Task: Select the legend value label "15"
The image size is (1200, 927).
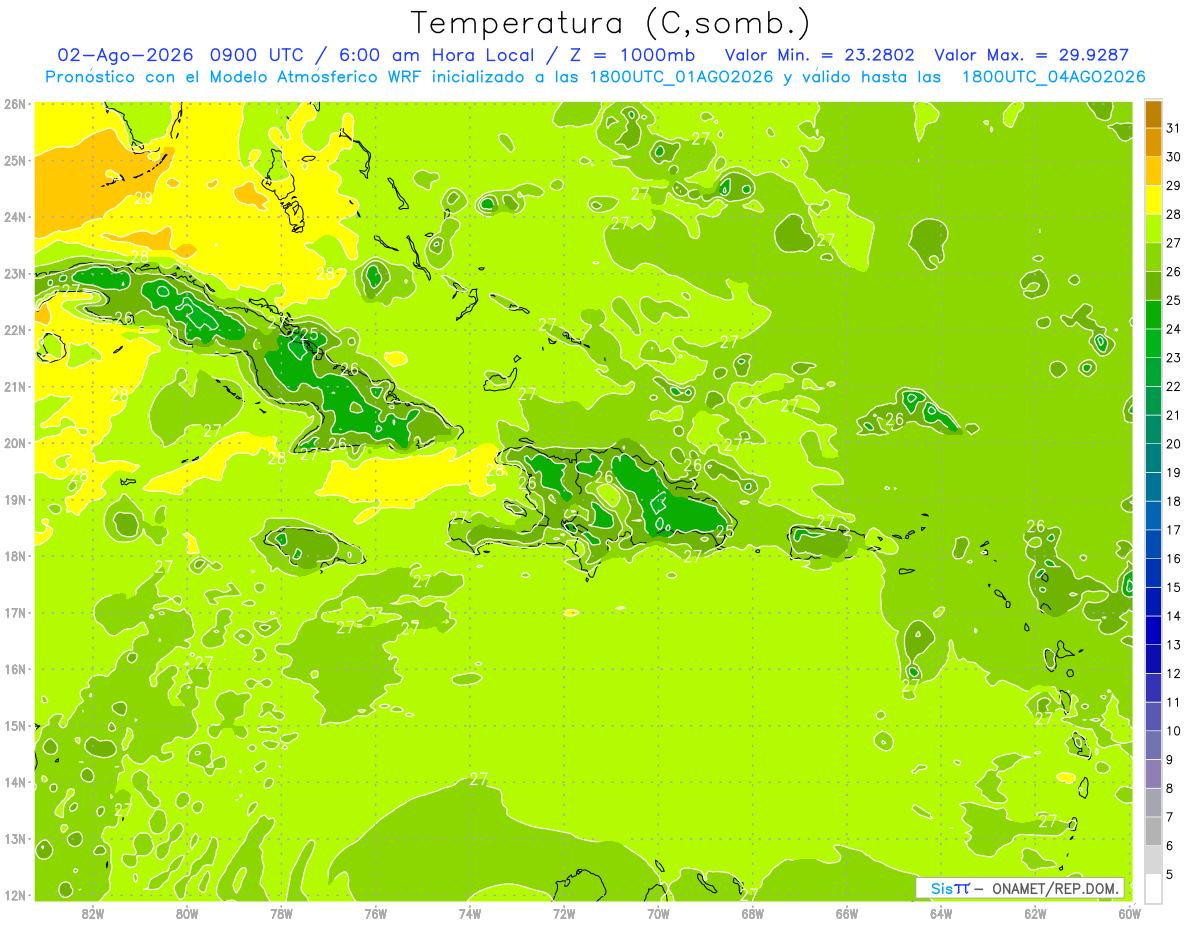Action: tap(1174, 588)
